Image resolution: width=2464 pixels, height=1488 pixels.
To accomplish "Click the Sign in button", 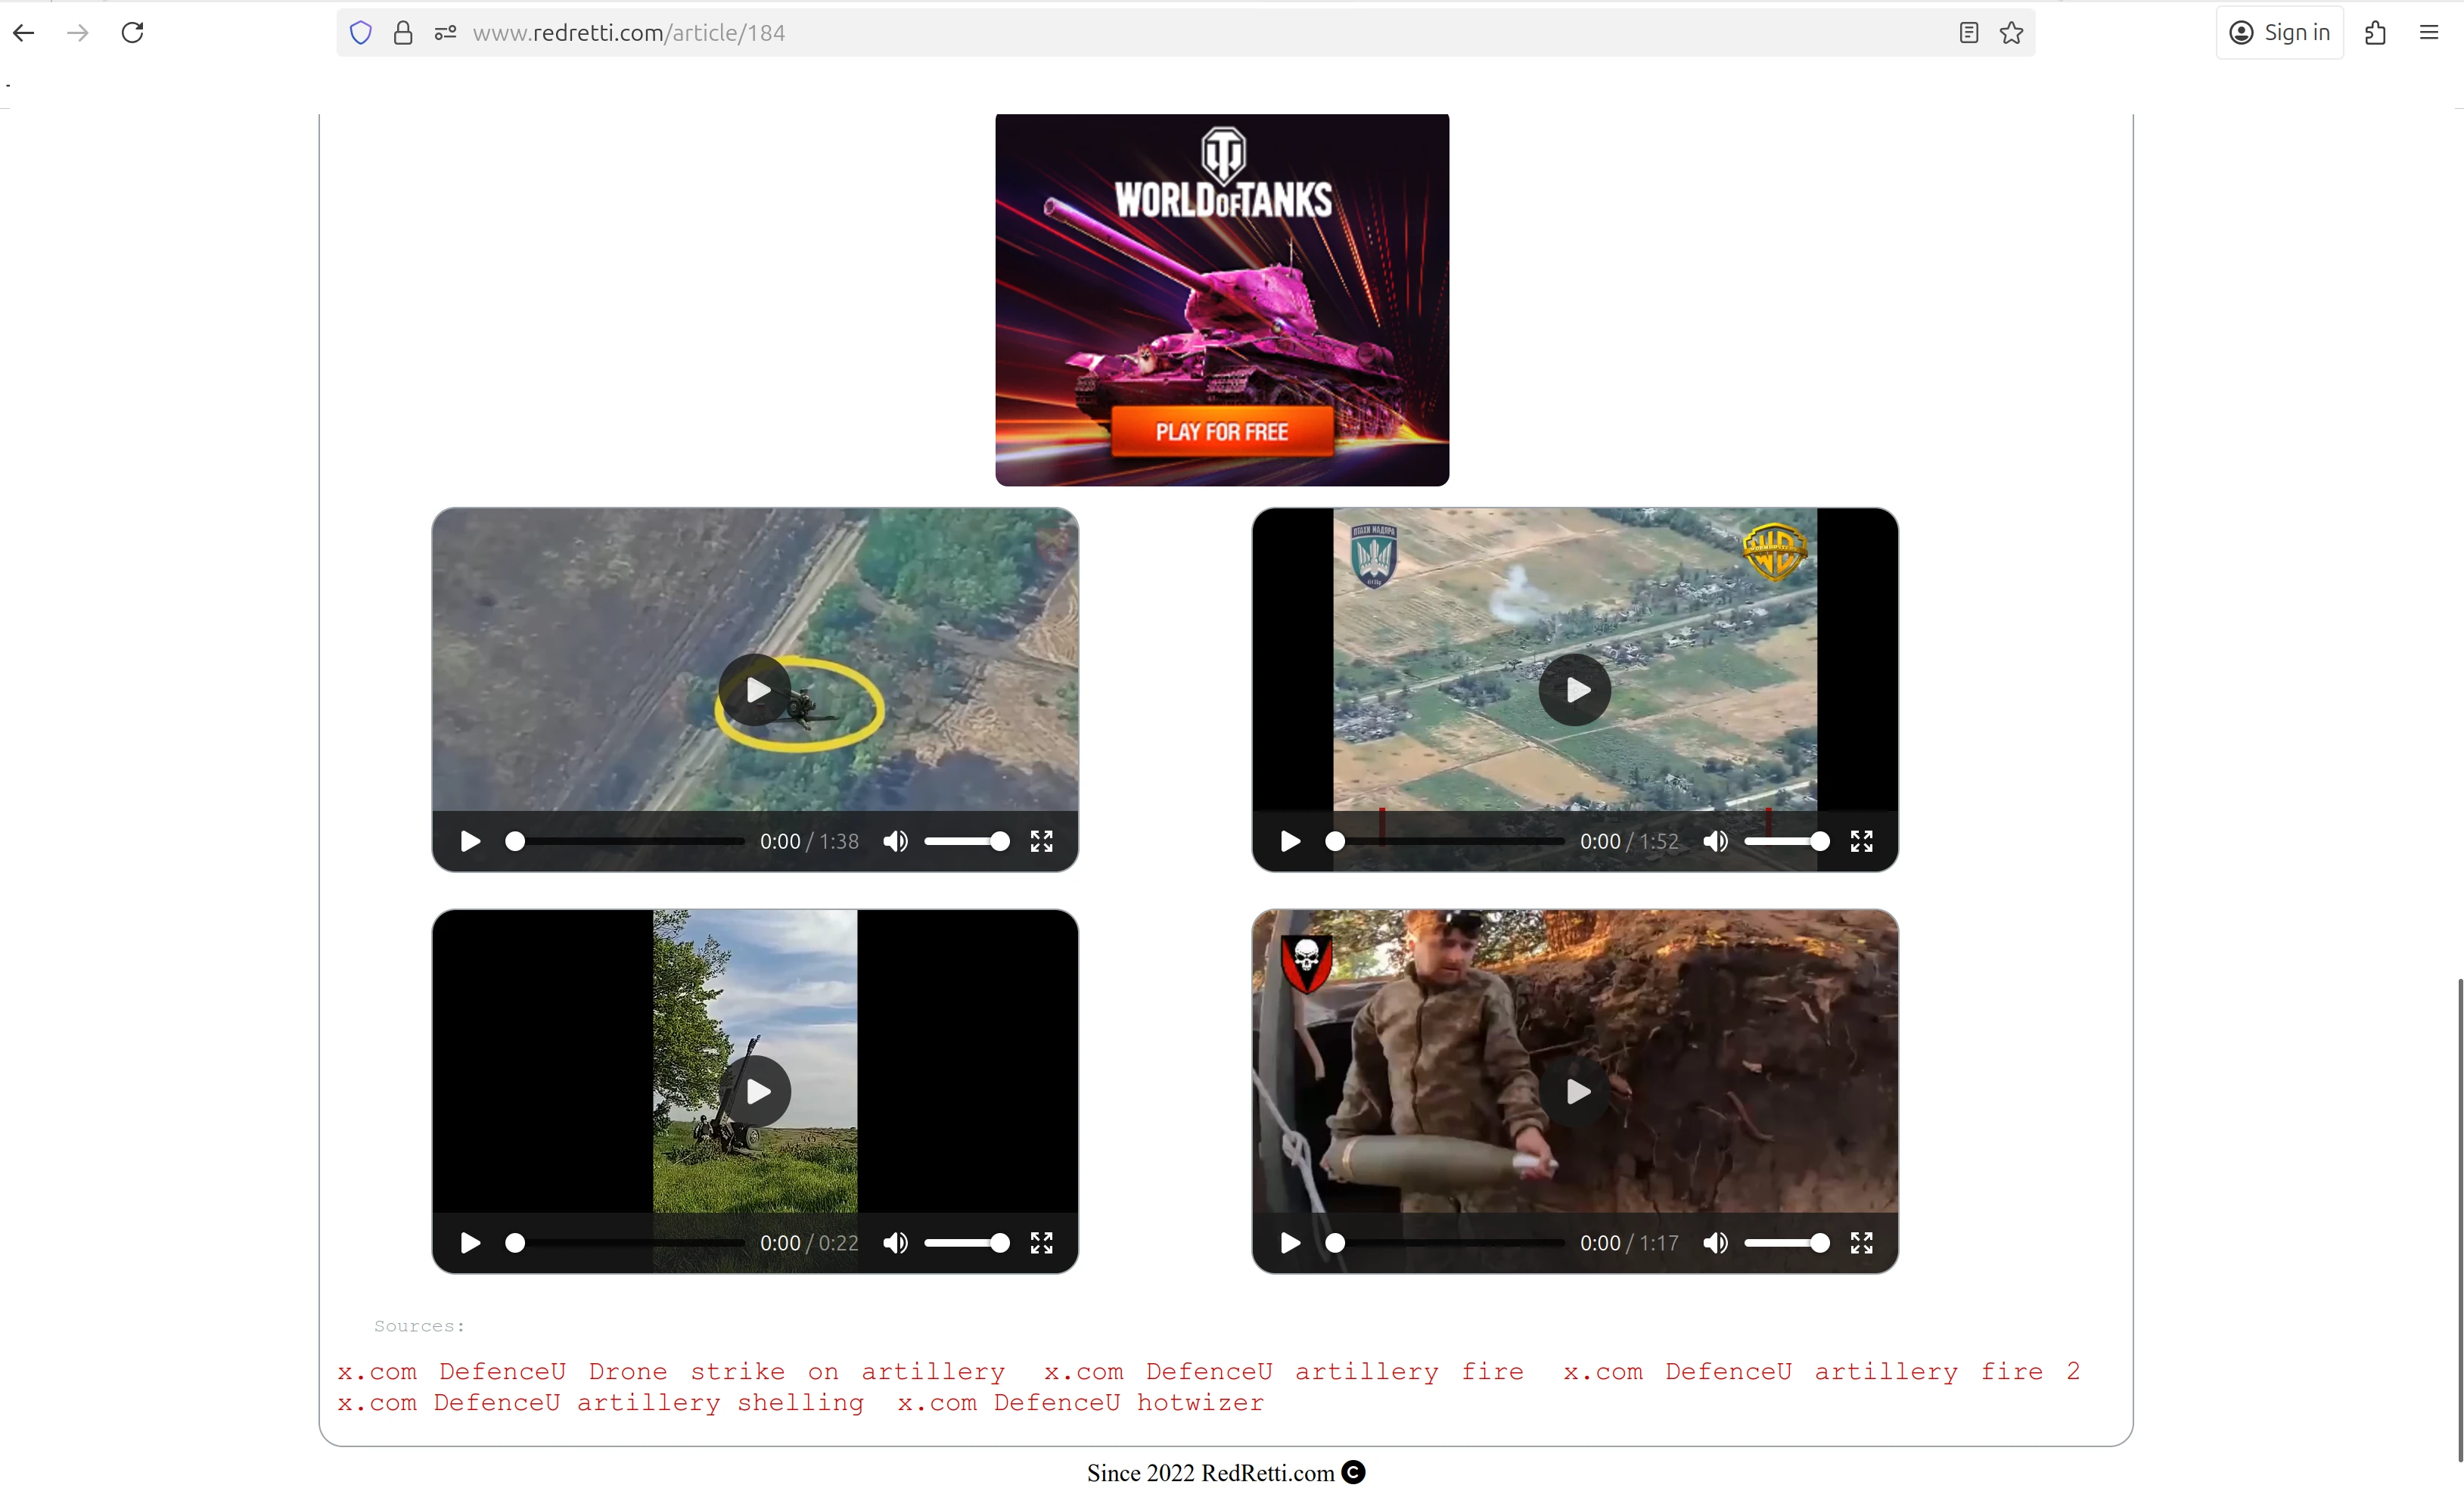I will (x=2279, y=33).
